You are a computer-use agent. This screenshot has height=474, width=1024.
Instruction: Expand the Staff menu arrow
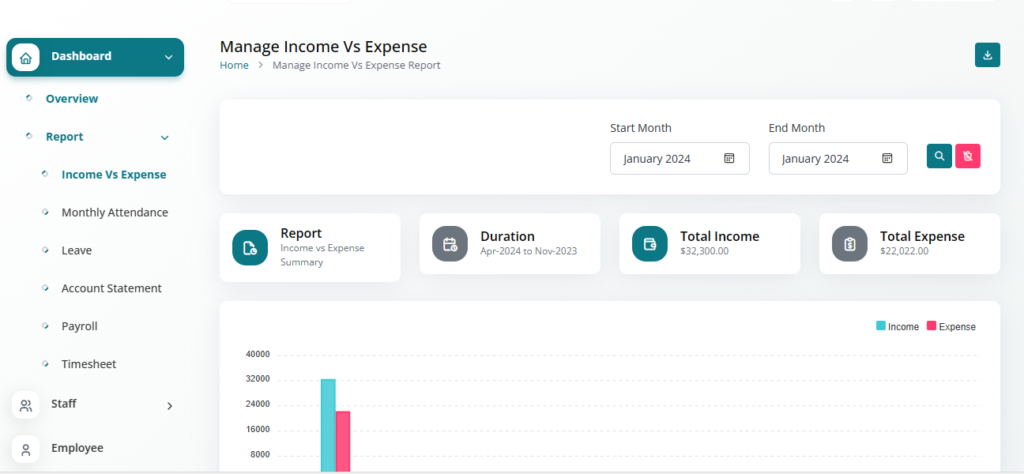coord(169,405)
